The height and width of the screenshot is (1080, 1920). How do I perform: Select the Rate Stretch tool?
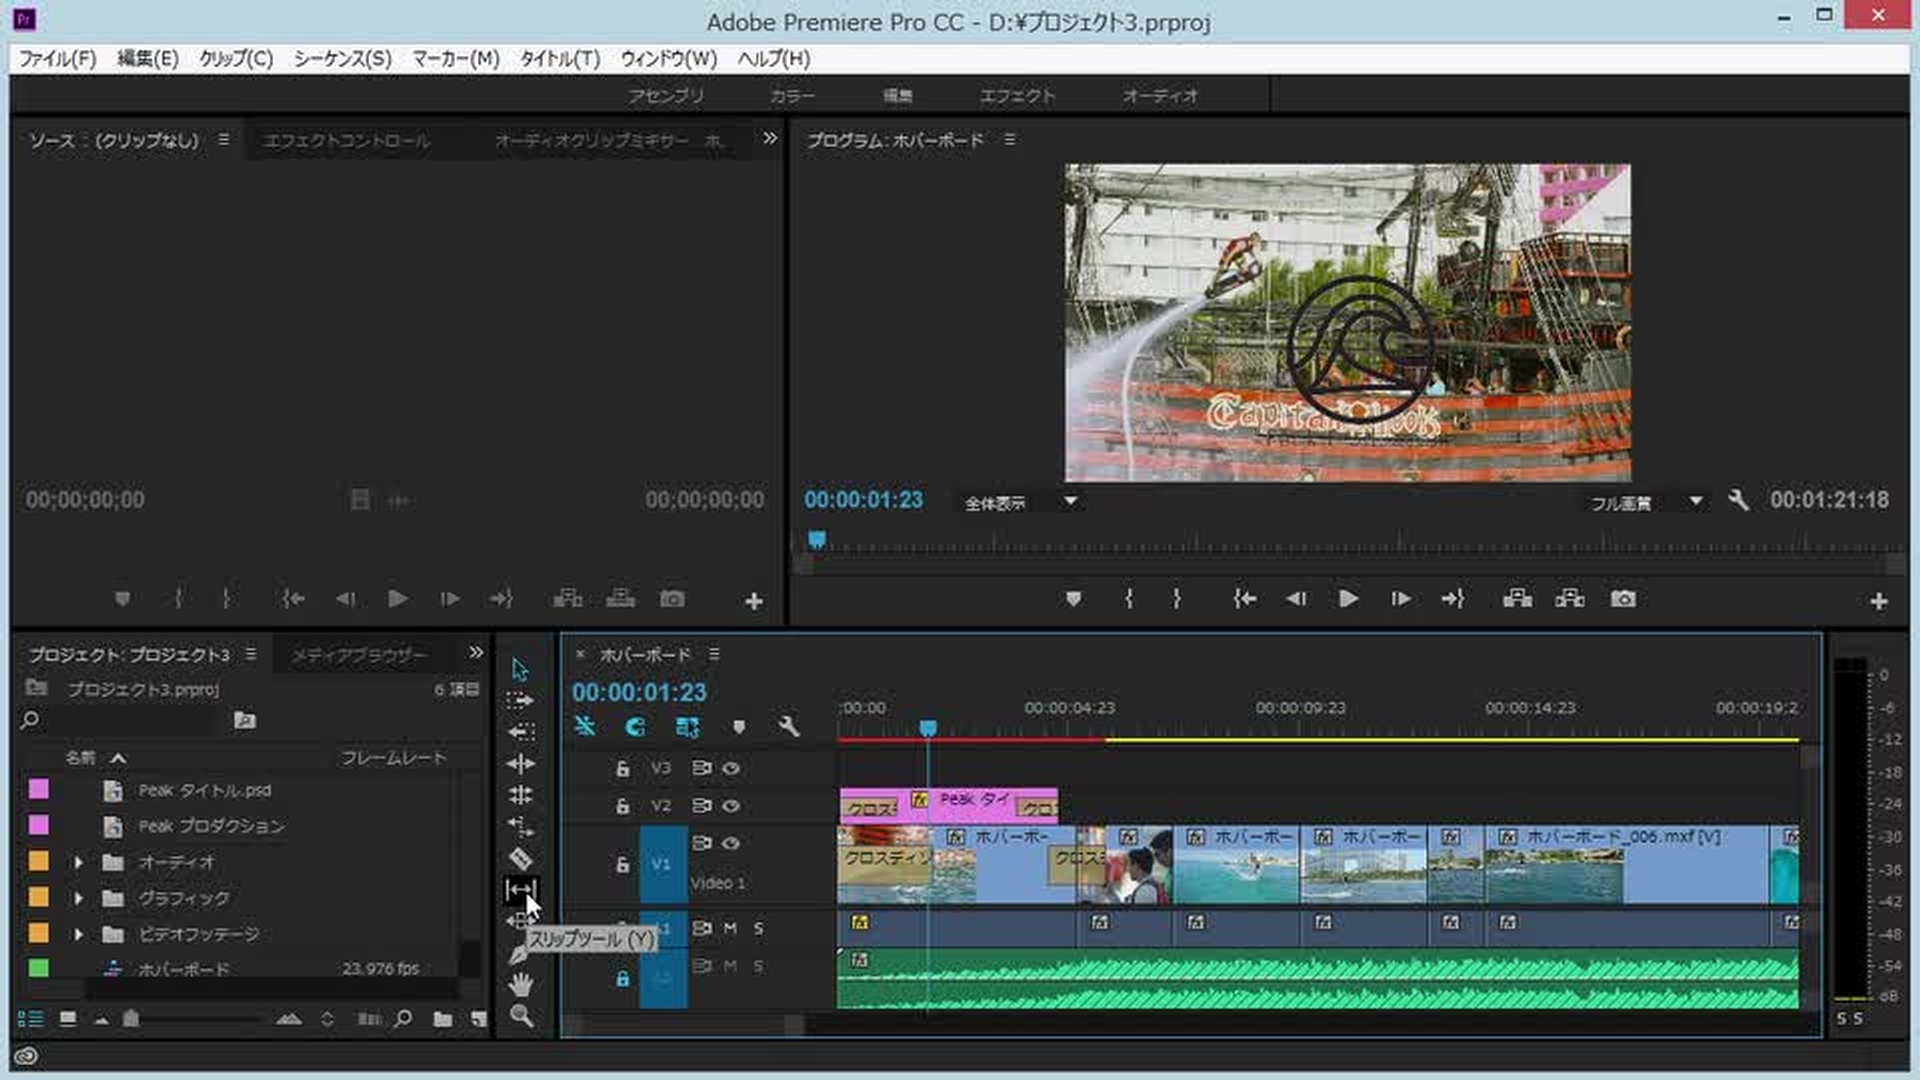(x=520, y=827)
